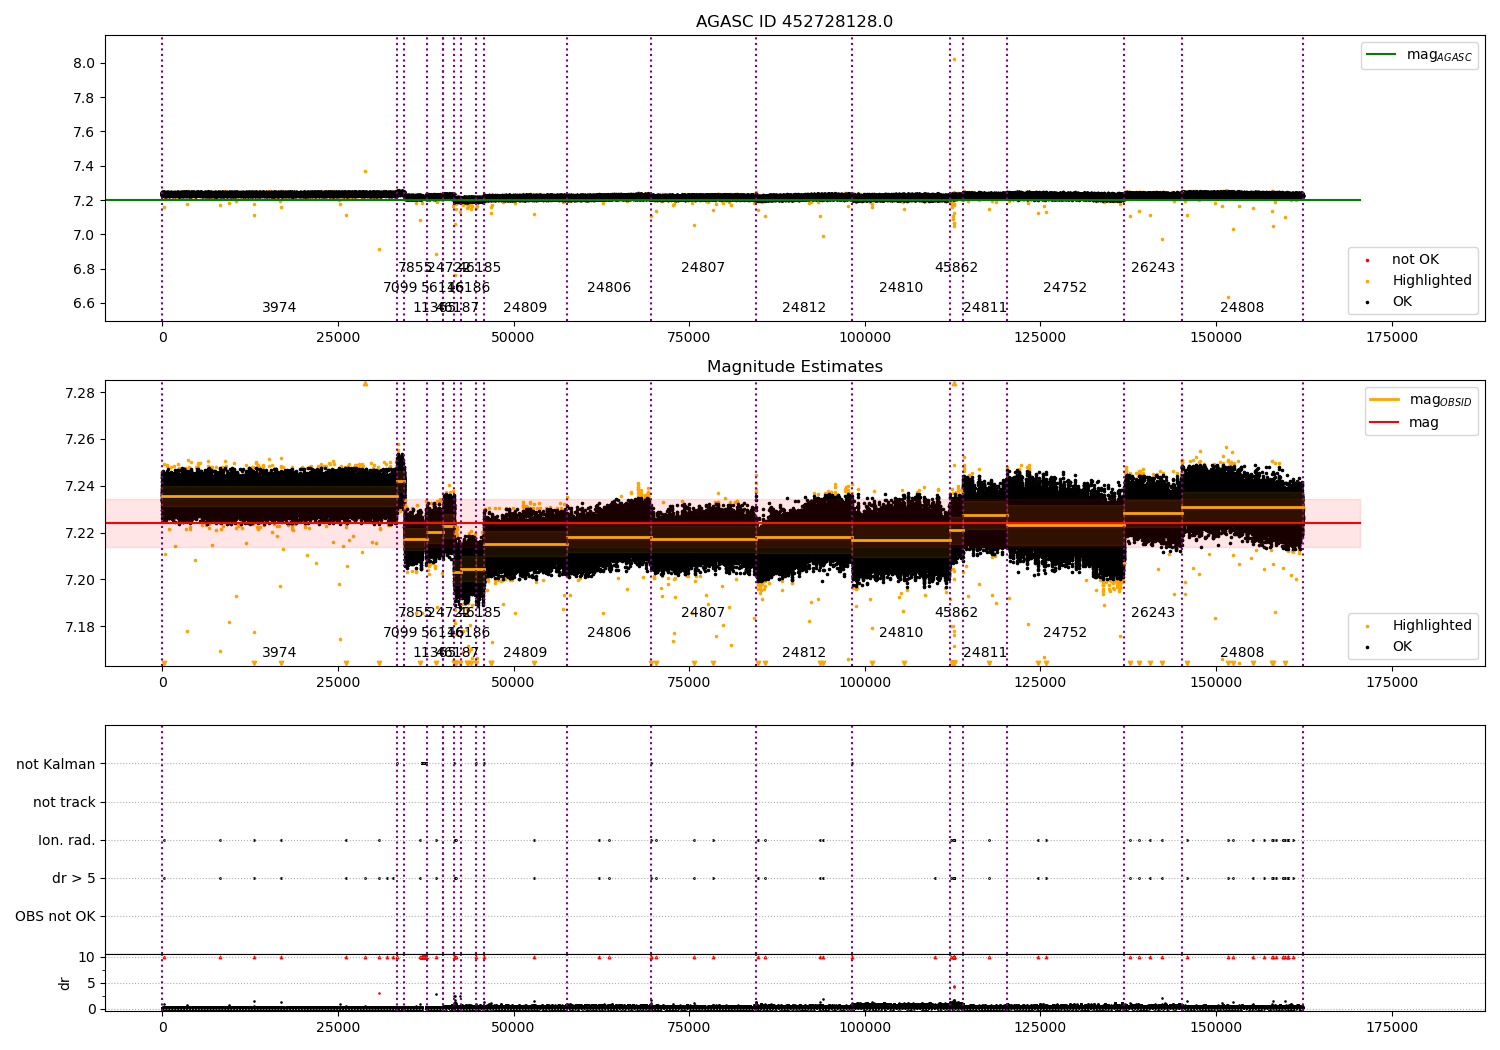The height and width of the screenshot is (1050, 1500).
Task: Select y-axis tick 7.28 in the middle plot
Action: 80,393
